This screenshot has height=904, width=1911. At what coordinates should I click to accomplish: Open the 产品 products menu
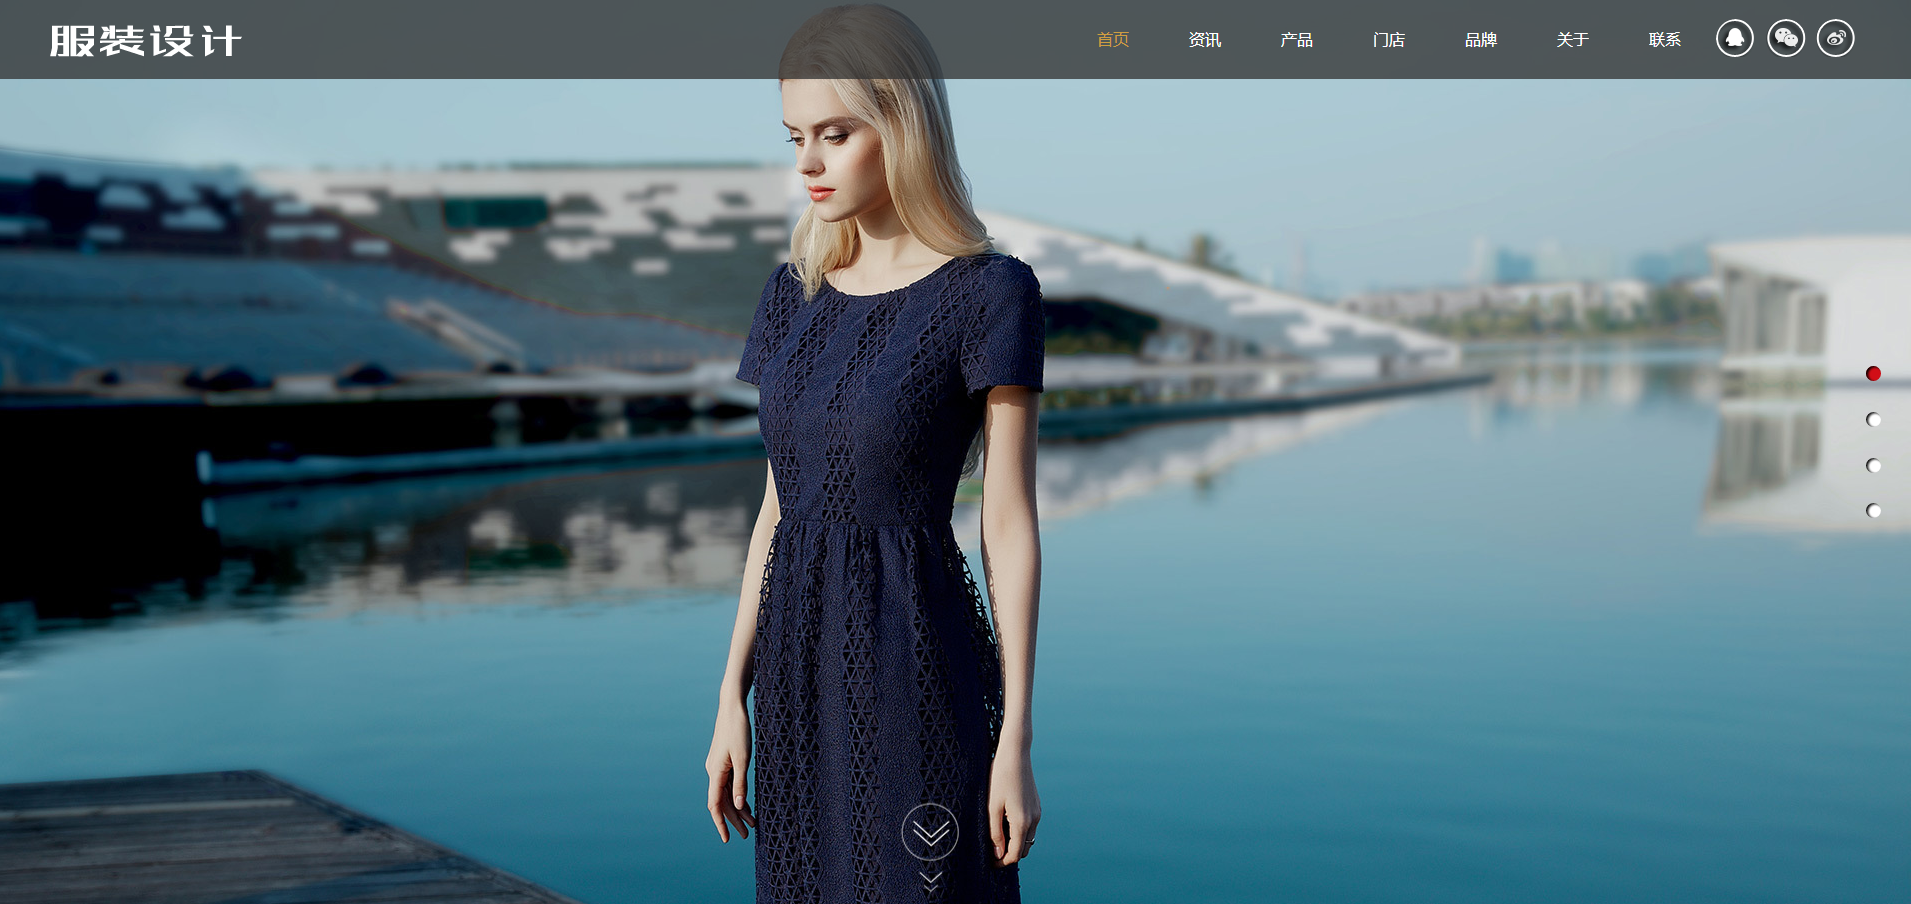click(x=1296, y=40)
